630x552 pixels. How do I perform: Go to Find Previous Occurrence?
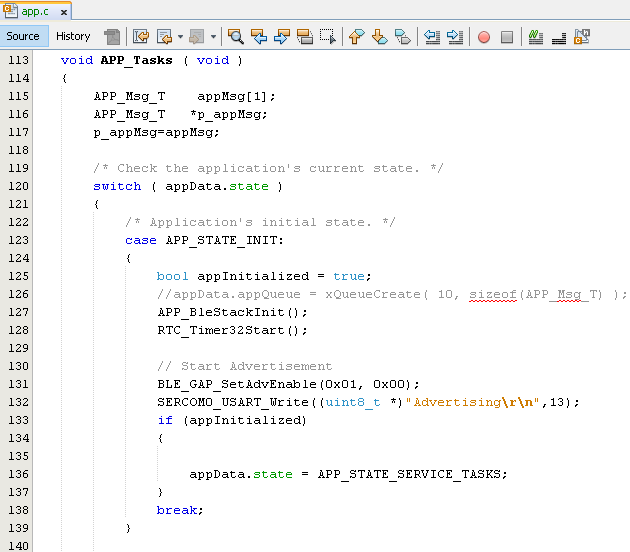[x=259, y=37]
